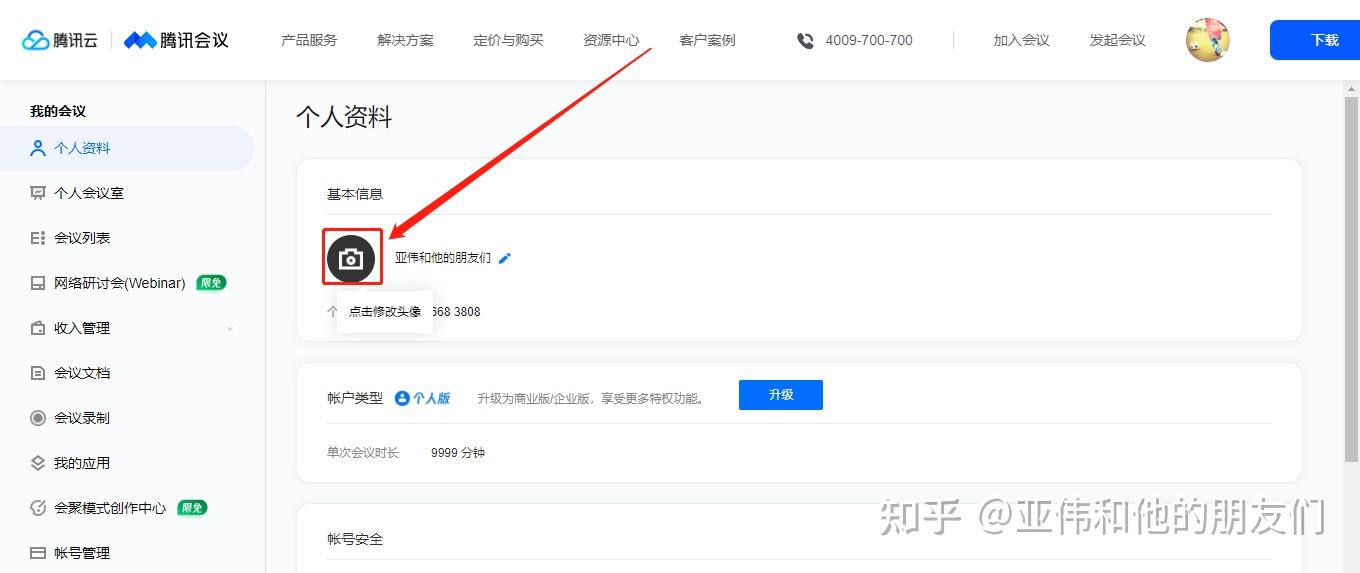Expand the 收入管理 chevron
This screenshot has width=1360, height=573.
click(x=230, y=328)
